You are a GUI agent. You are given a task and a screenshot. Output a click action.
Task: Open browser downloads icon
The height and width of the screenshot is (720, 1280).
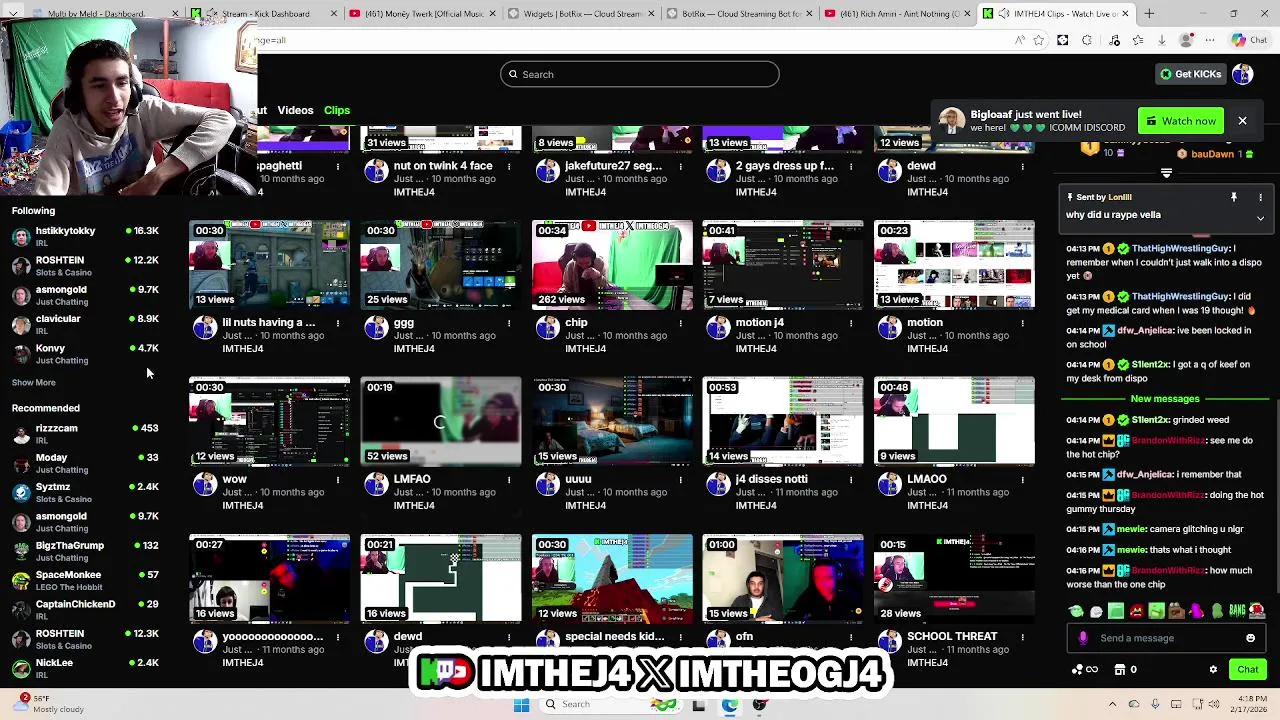(1161, 40)
